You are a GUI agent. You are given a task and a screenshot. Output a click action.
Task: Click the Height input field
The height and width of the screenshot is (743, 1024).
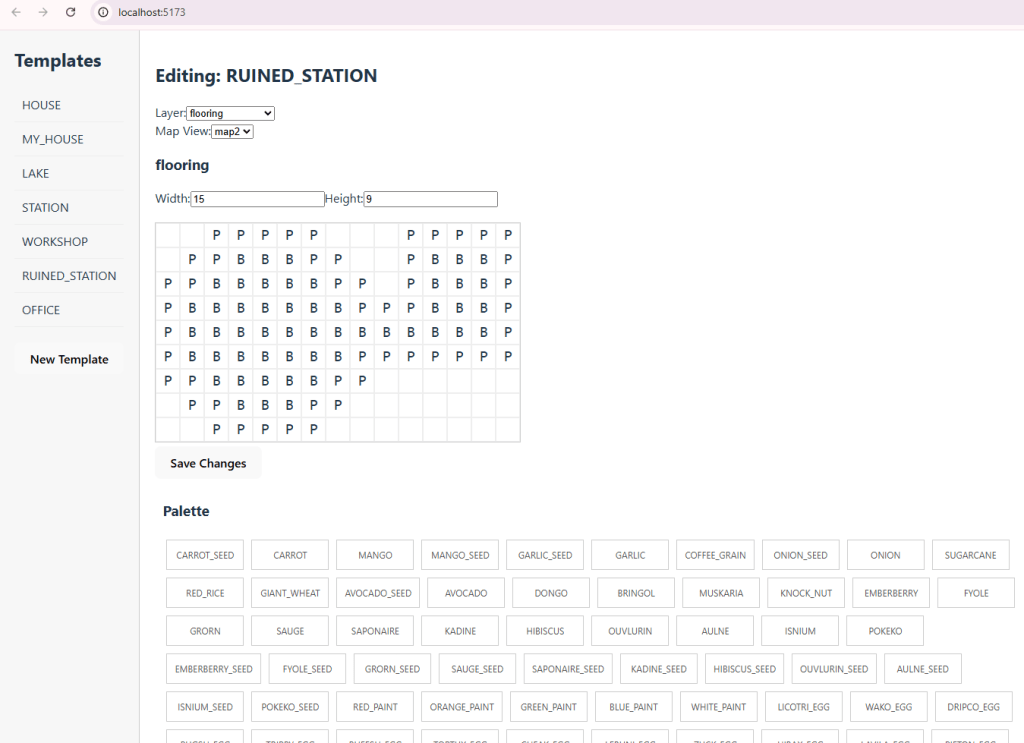click(430, 199)
